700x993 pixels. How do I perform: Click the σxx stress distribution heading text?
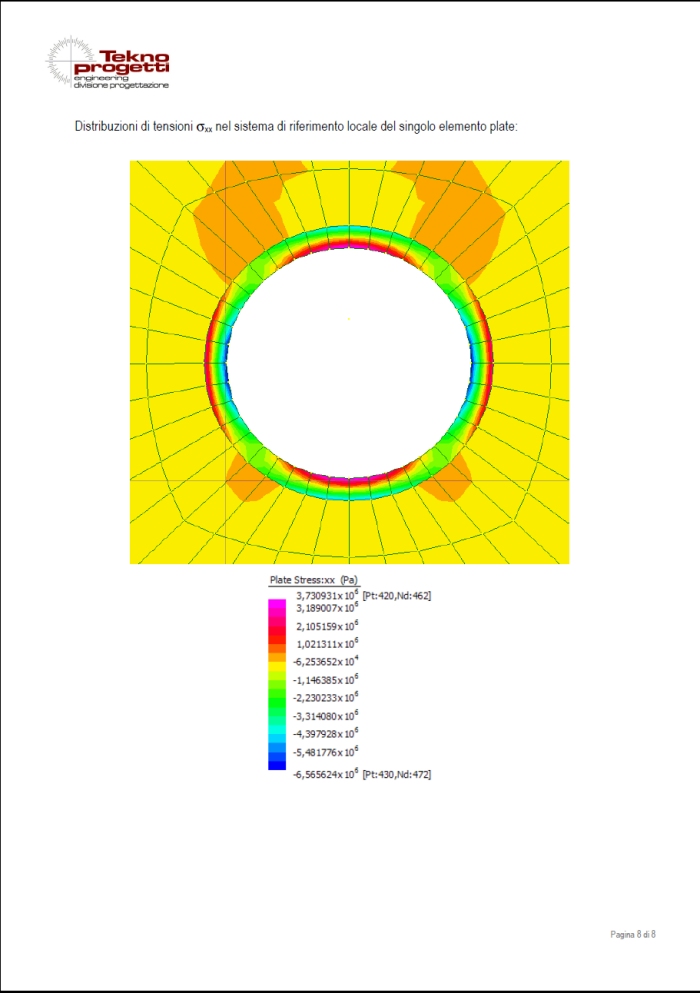[x=295, y=127]
